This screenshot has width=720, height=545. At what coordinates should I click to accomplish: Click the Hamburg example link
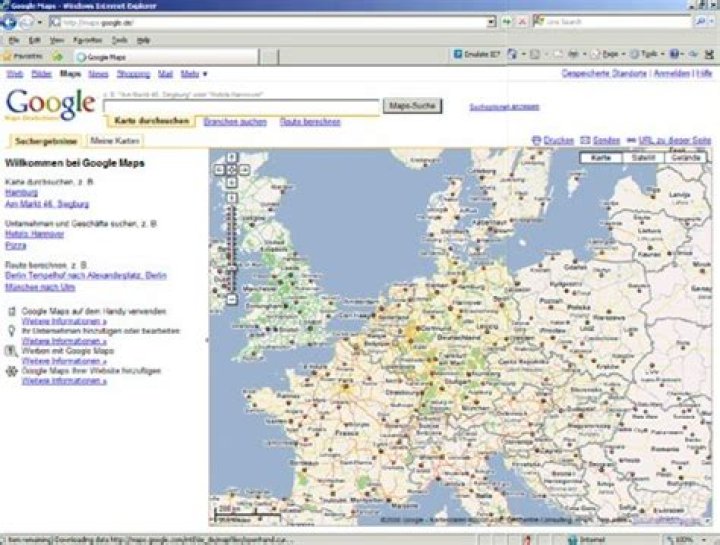point(21,193)
